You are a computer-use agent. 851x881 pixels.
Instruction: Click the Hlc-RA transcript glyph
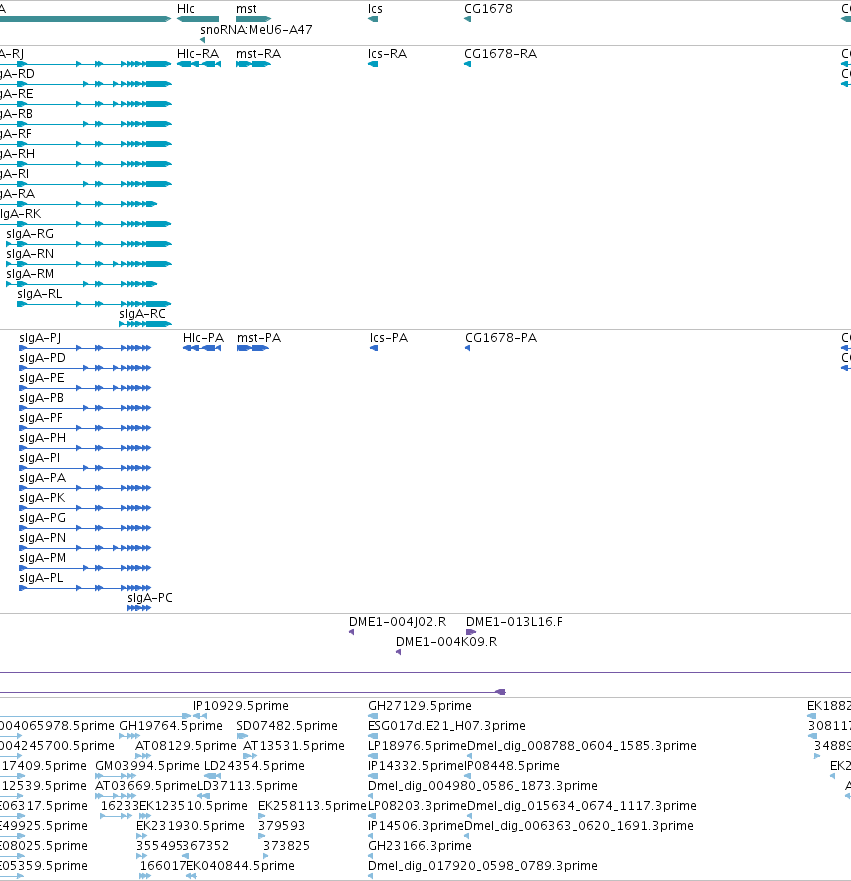[x=199, y=64]
